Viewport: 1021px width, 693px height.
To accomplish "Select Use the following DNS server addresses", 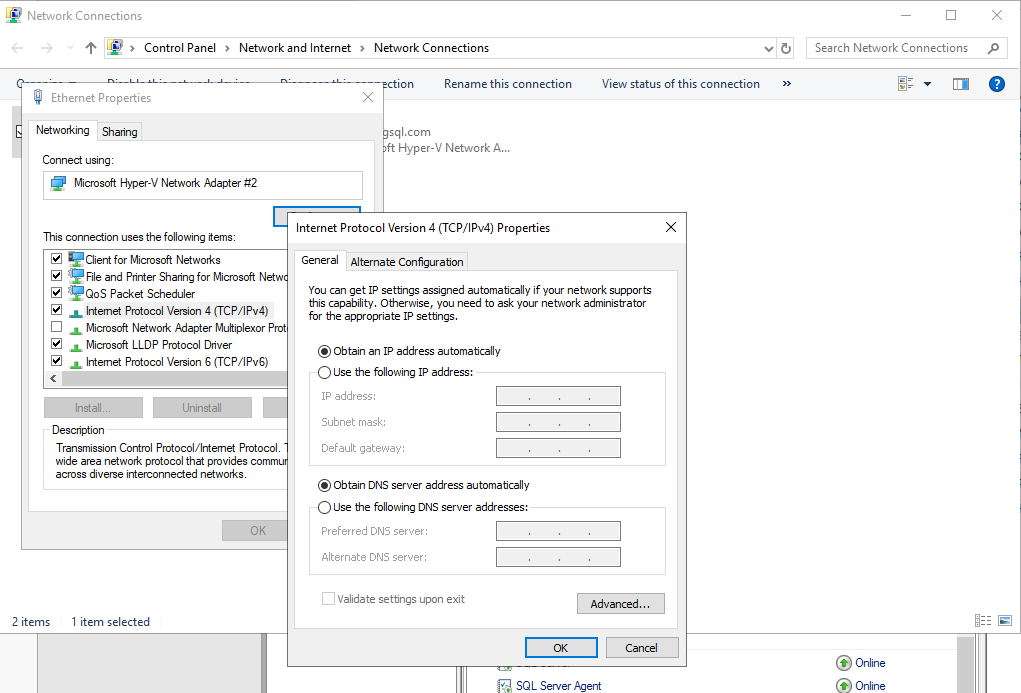I will click(x=324, y=507).
